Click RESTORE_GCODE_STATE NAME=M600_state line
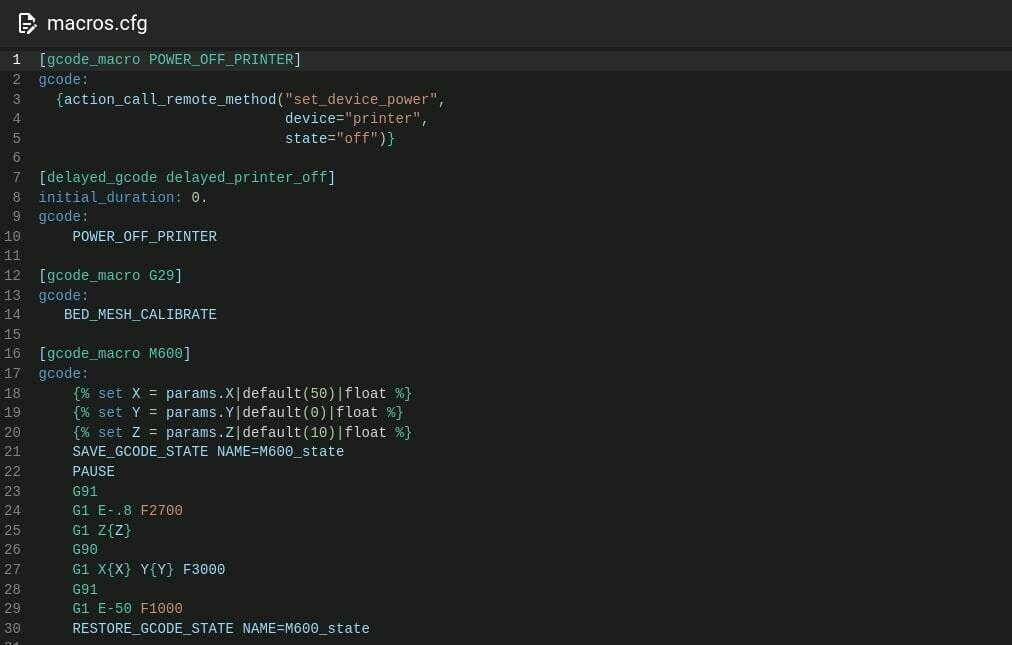This screenshot has width=1012, height=645. coord(221,629)
